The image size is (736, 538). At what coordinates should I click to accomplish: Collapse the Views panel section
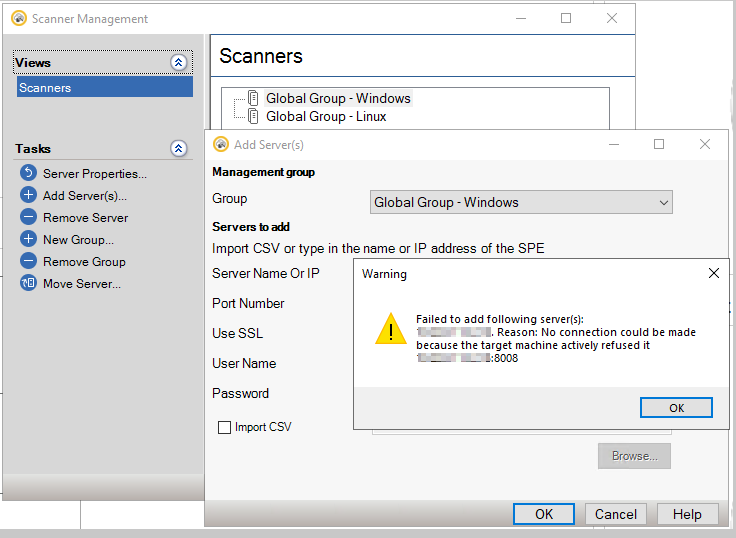(x=179, y=62)
